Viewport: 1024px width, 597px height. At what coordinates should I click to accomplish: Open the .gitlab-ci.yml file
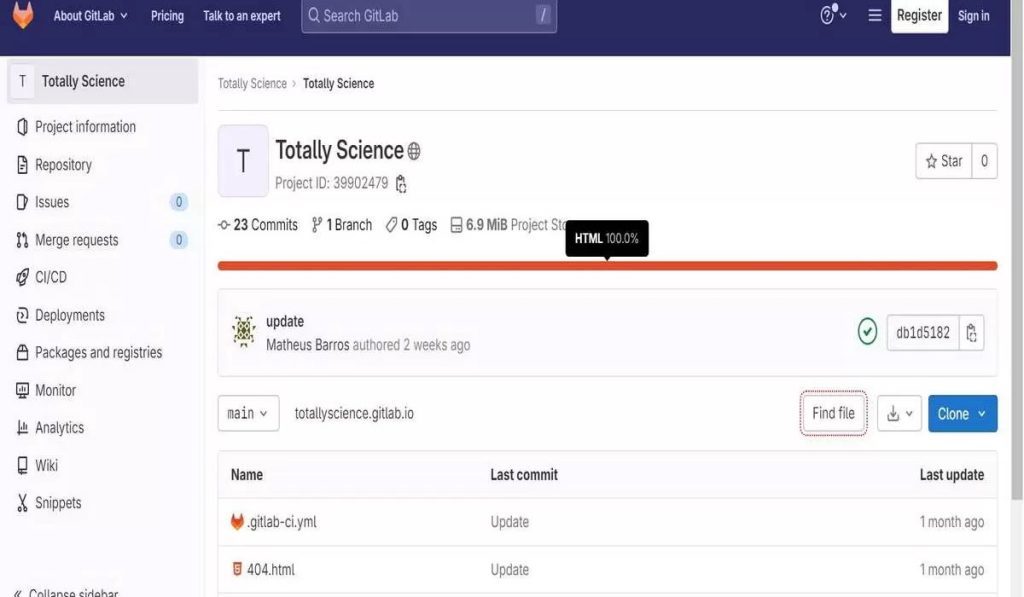(280, 521)
